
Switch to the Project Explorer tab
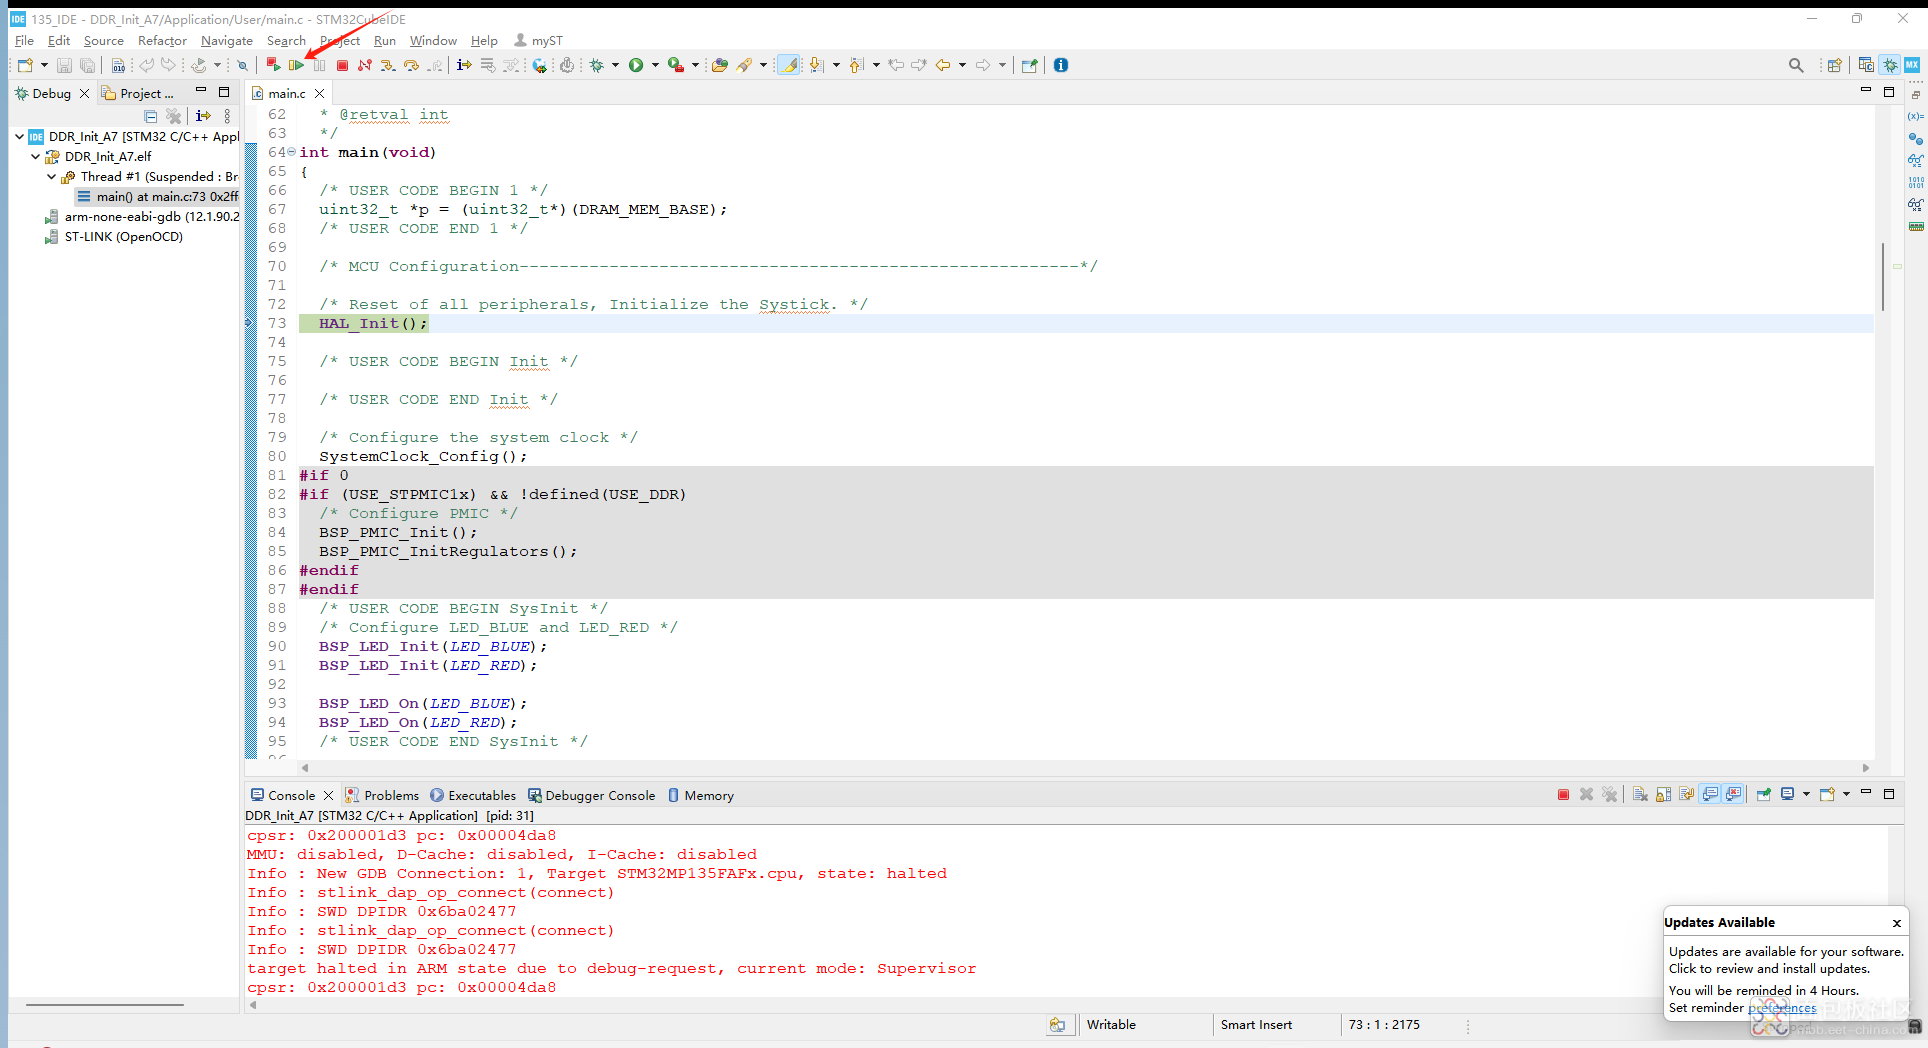(138, 93)
